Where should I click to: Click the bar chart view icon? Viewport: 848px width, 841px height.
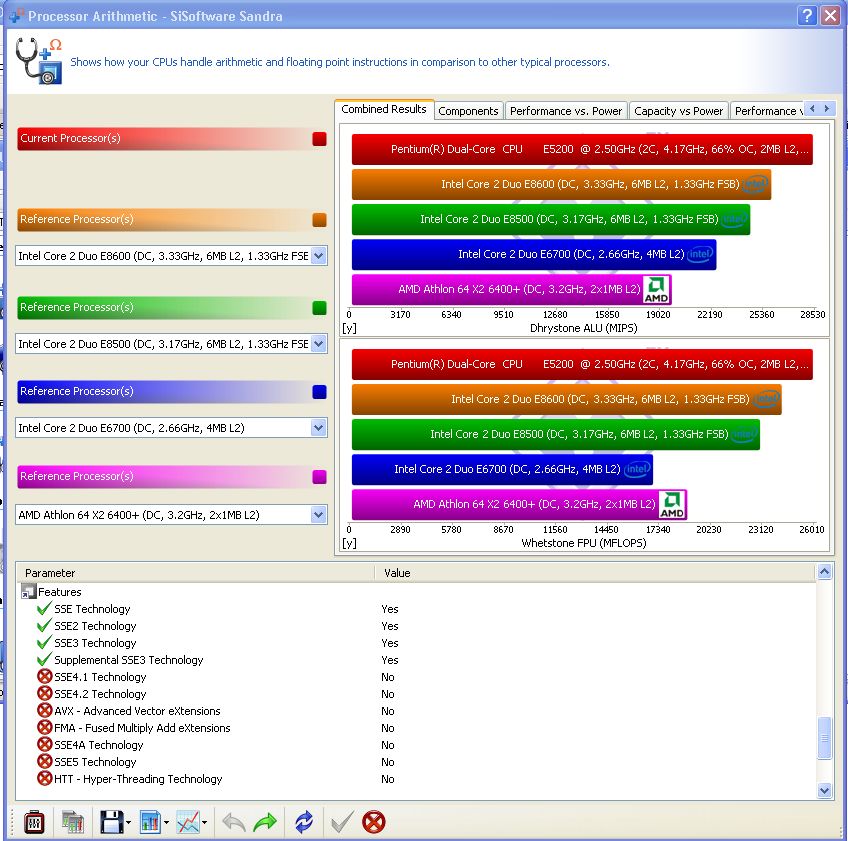[x=151, y=822]
